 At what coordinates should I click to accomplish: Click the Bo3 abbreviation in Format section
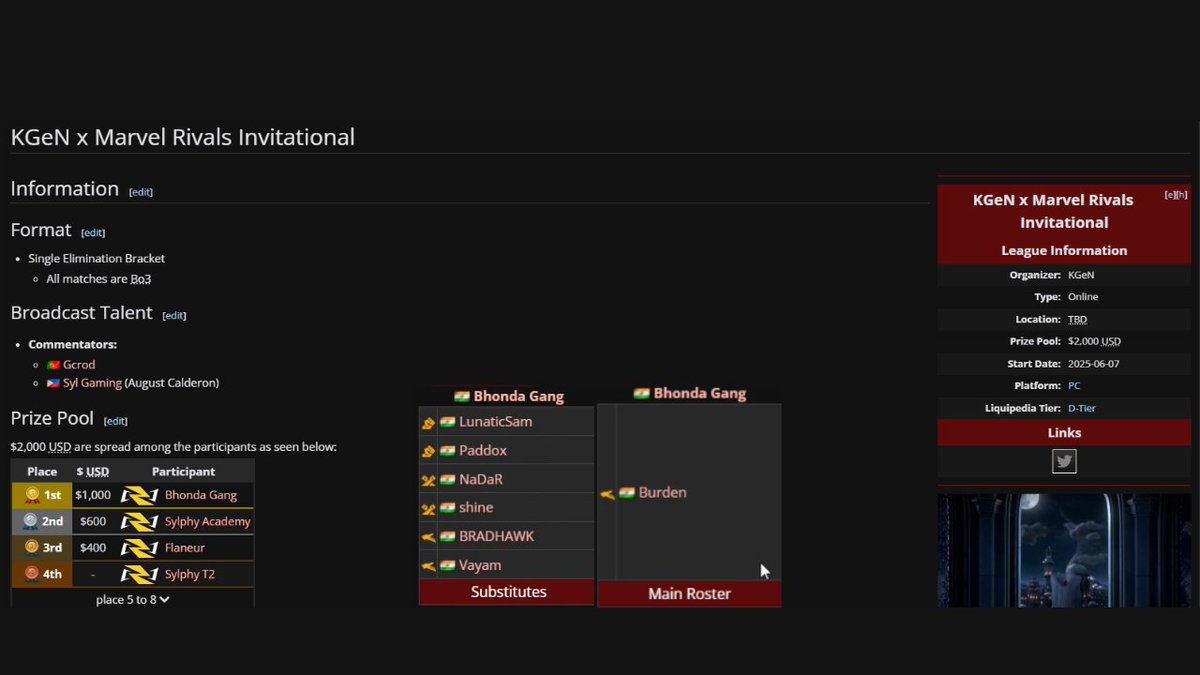[141, 279]
